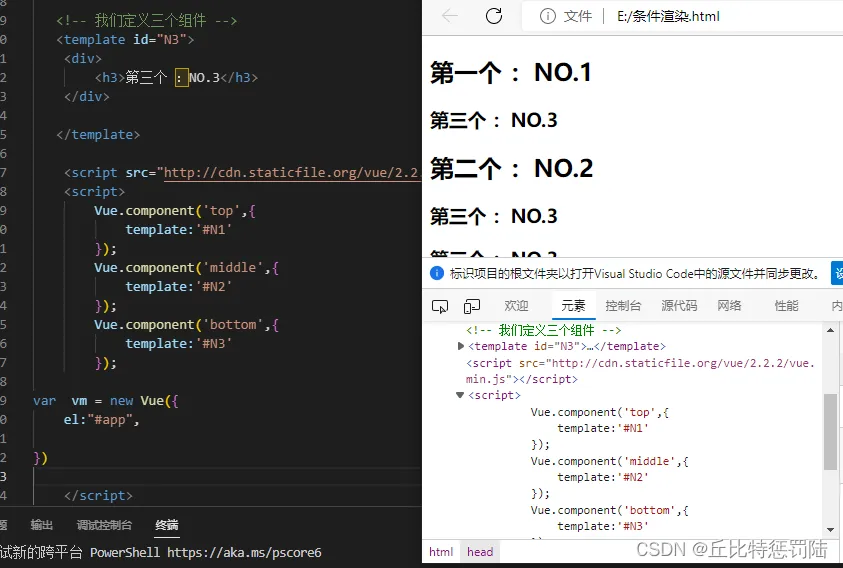Image resolution: width=843 pixels, height=568 pixels.
Task: Open the 调试控制台 panel in VS Code
Action: (104, 525)
